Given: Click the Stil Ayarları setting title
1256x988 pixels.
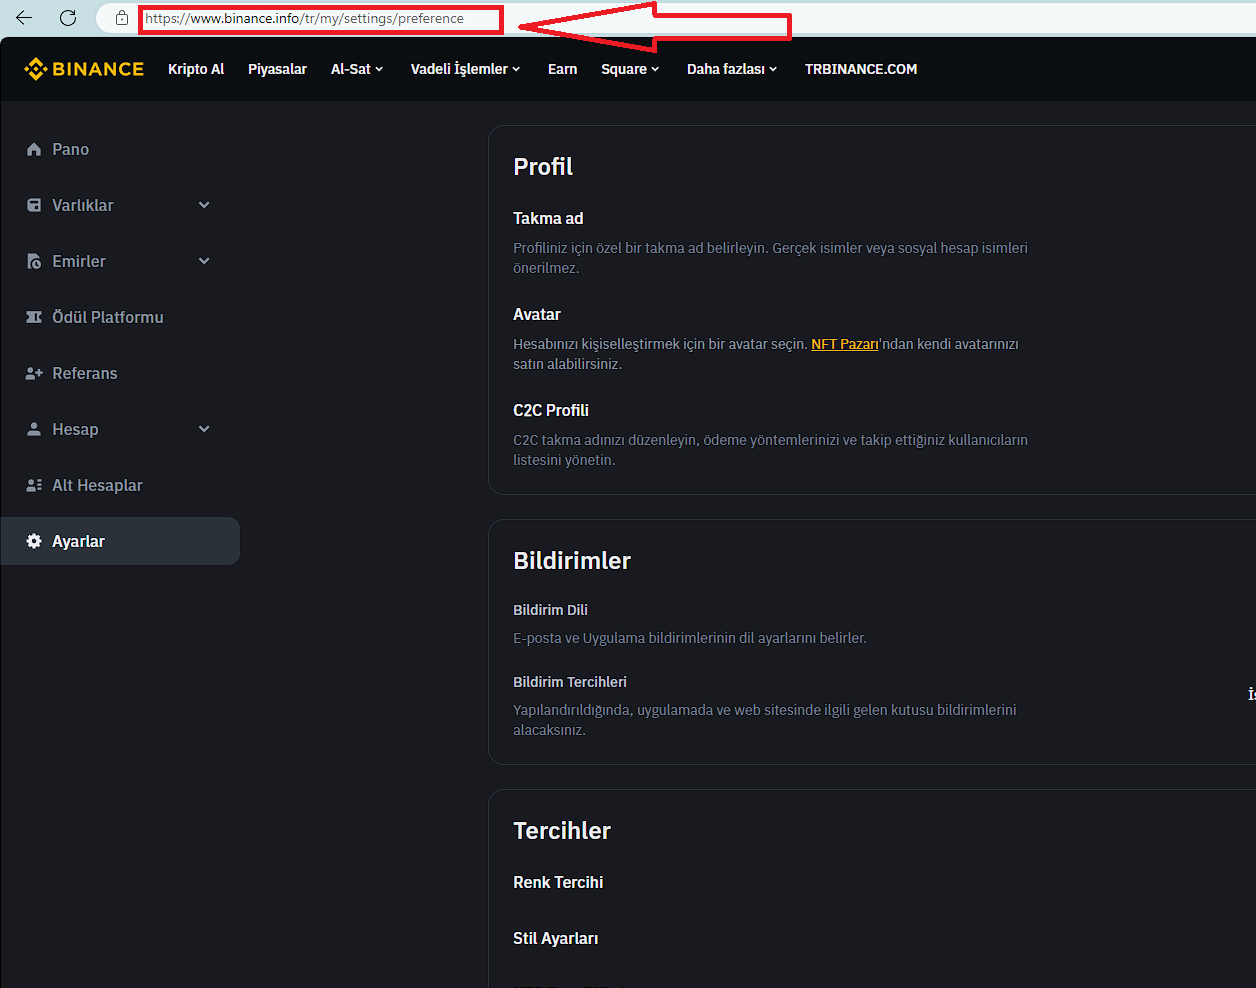Looking at the screenshot, I should pos(555,938).
